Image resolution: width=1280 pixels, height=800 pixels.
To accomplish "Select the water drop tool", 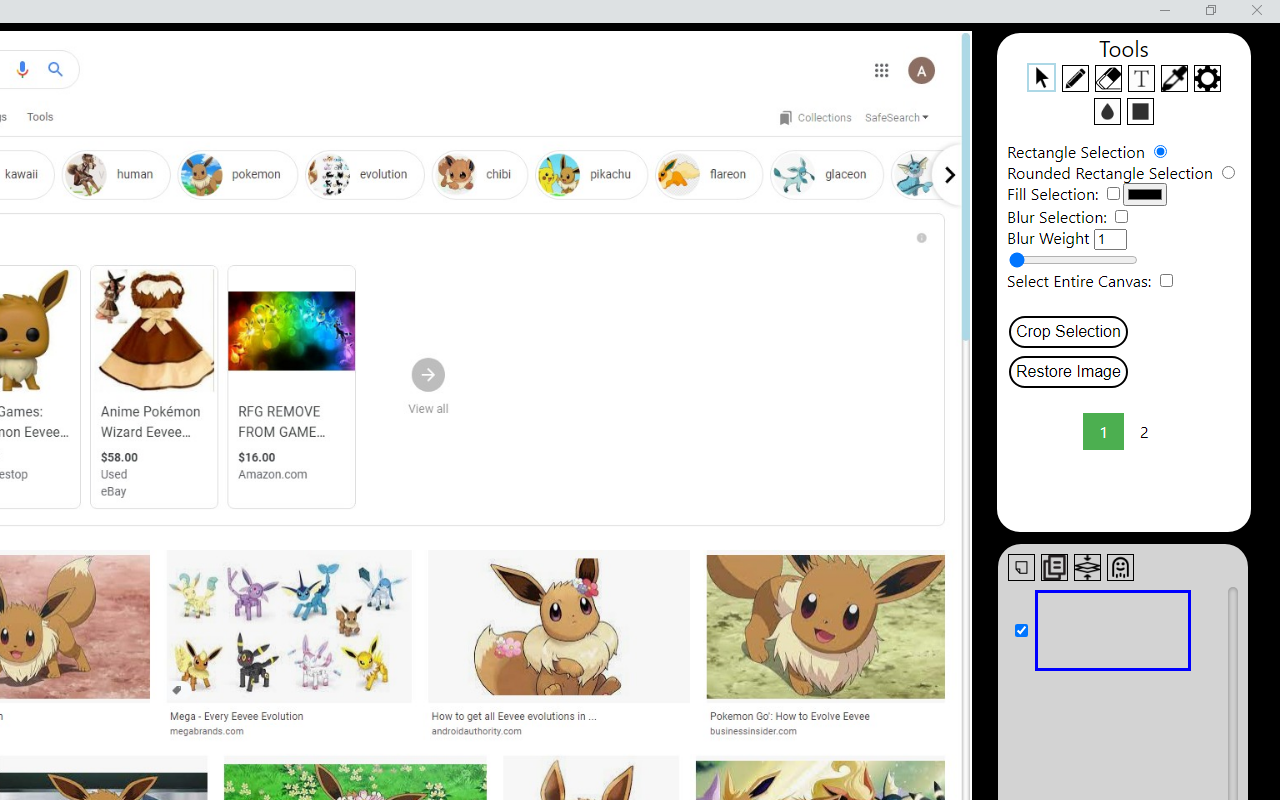I will [1107, 111].
